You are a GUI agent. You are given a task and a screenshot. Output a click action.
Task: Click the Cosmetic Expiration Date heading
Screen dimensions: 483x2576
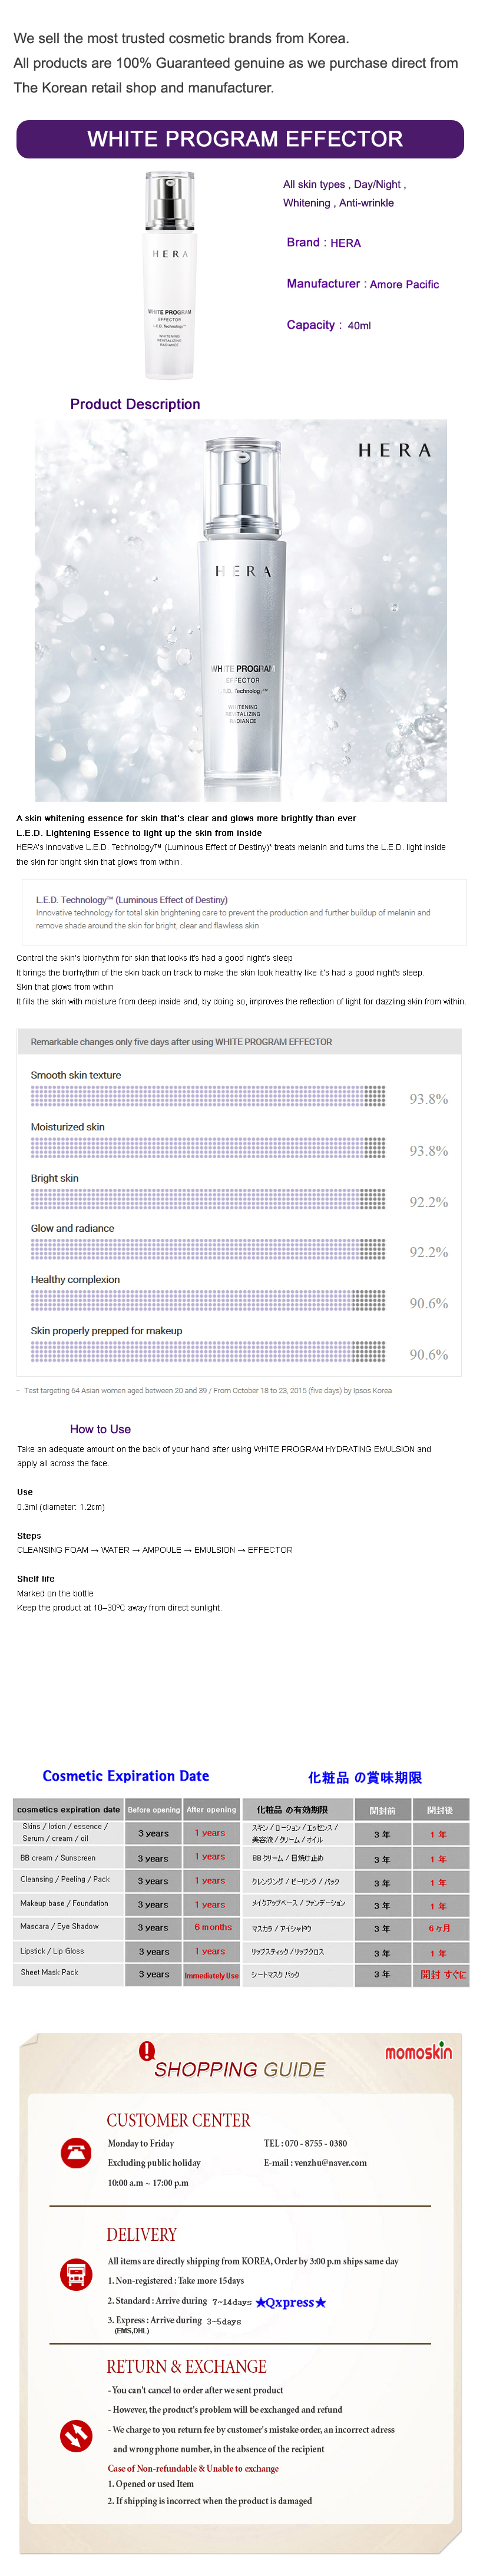(126, 1776)
